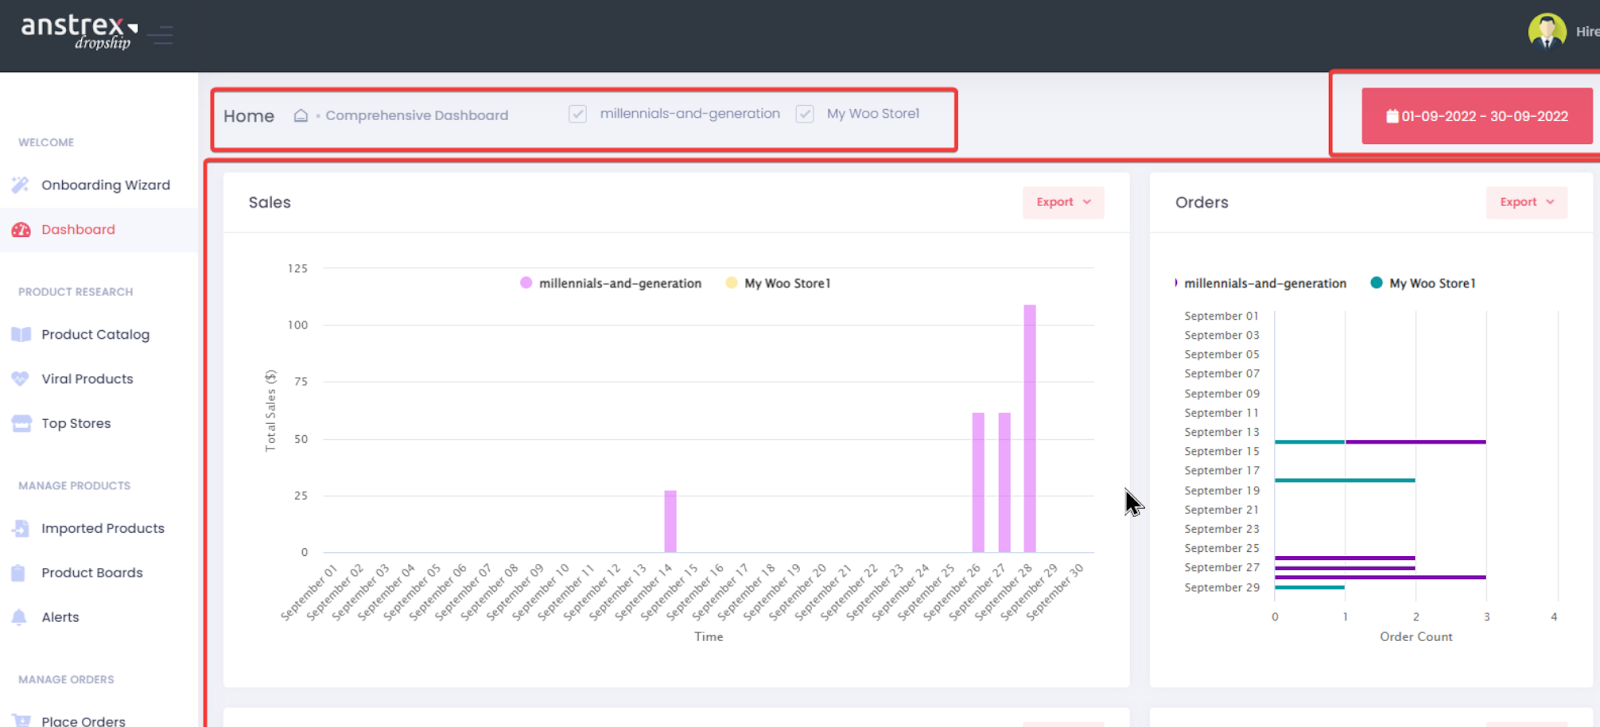The image size is (1600, 727).
Task: Open Place Orders in sidebar
Action: [x=84, y=720]
